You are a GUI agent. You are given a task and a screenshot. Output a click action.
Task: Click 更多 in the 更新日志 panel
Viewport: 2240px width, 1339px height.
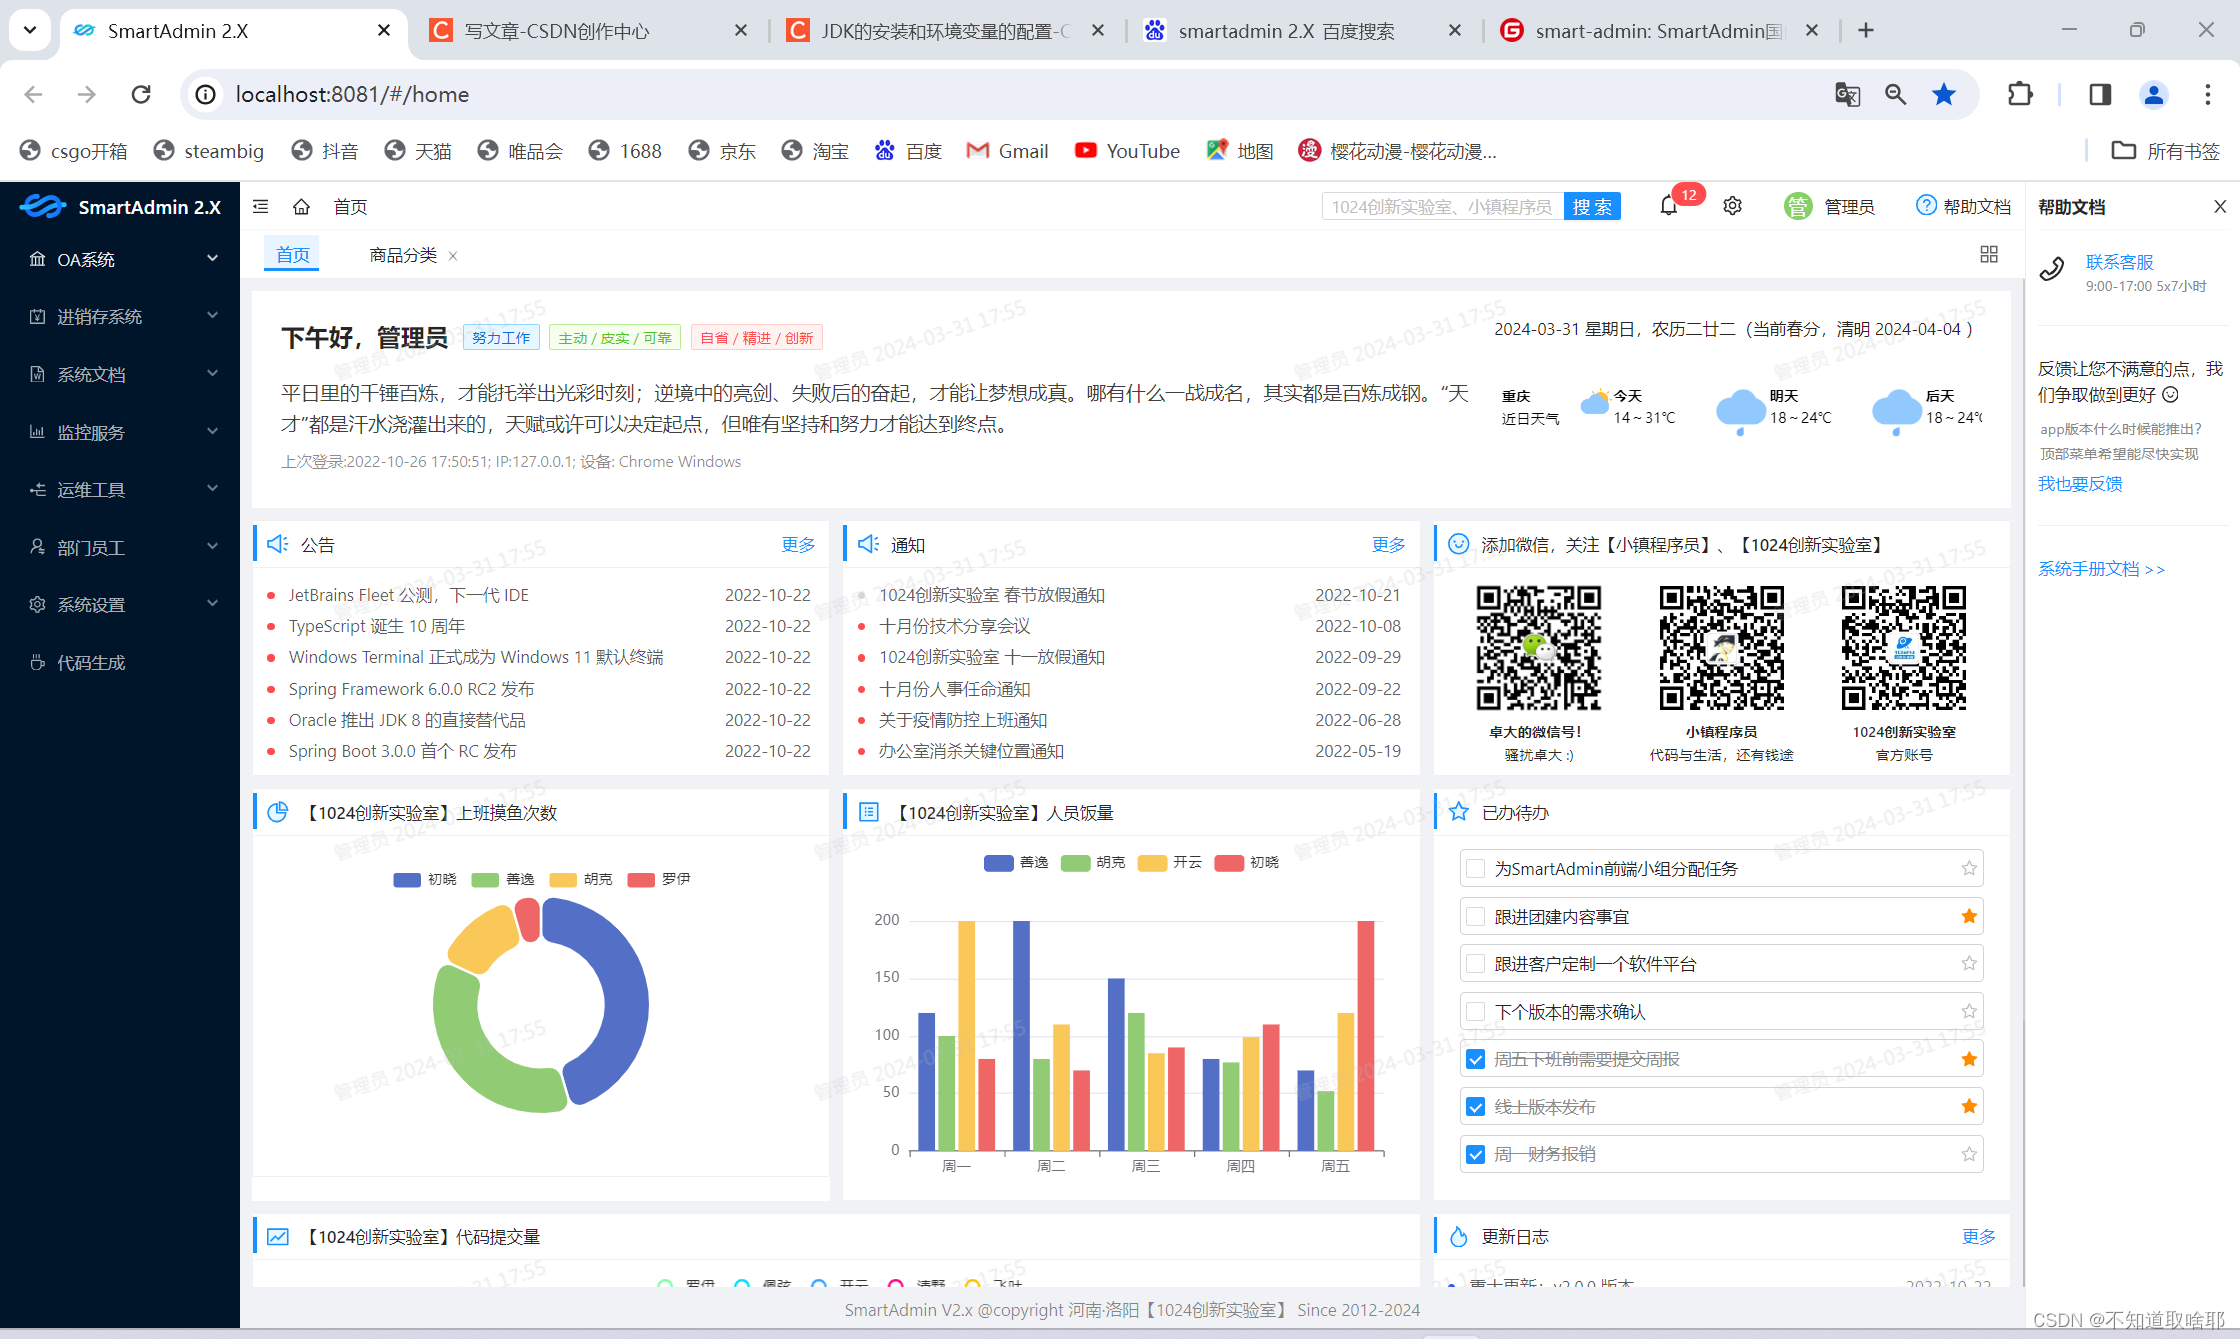(1978, 1237)
